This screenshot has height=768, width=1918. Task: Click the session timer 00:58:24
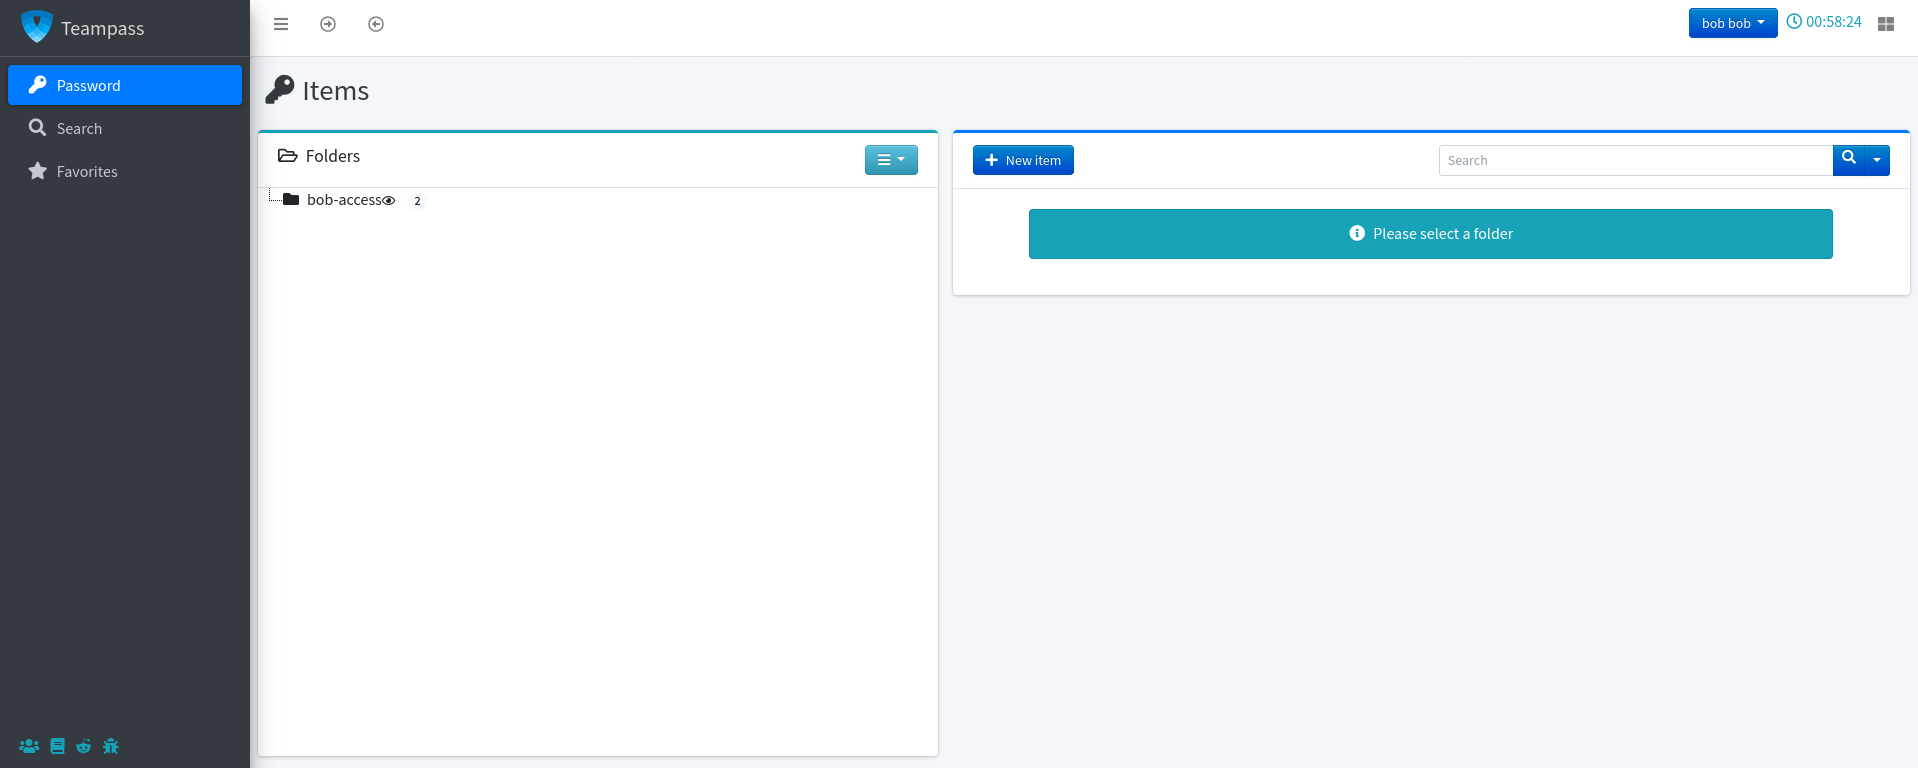point(1824,22)
